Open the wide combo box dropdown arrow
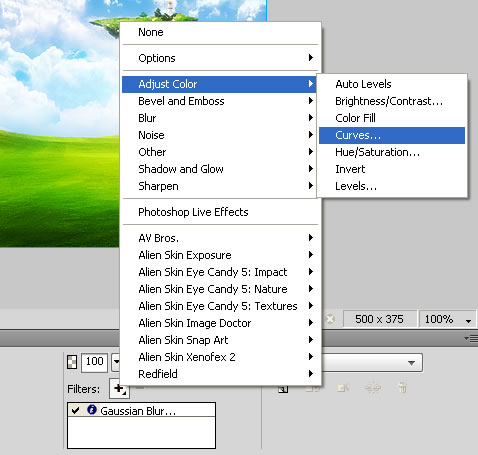 tap(411, 363)
